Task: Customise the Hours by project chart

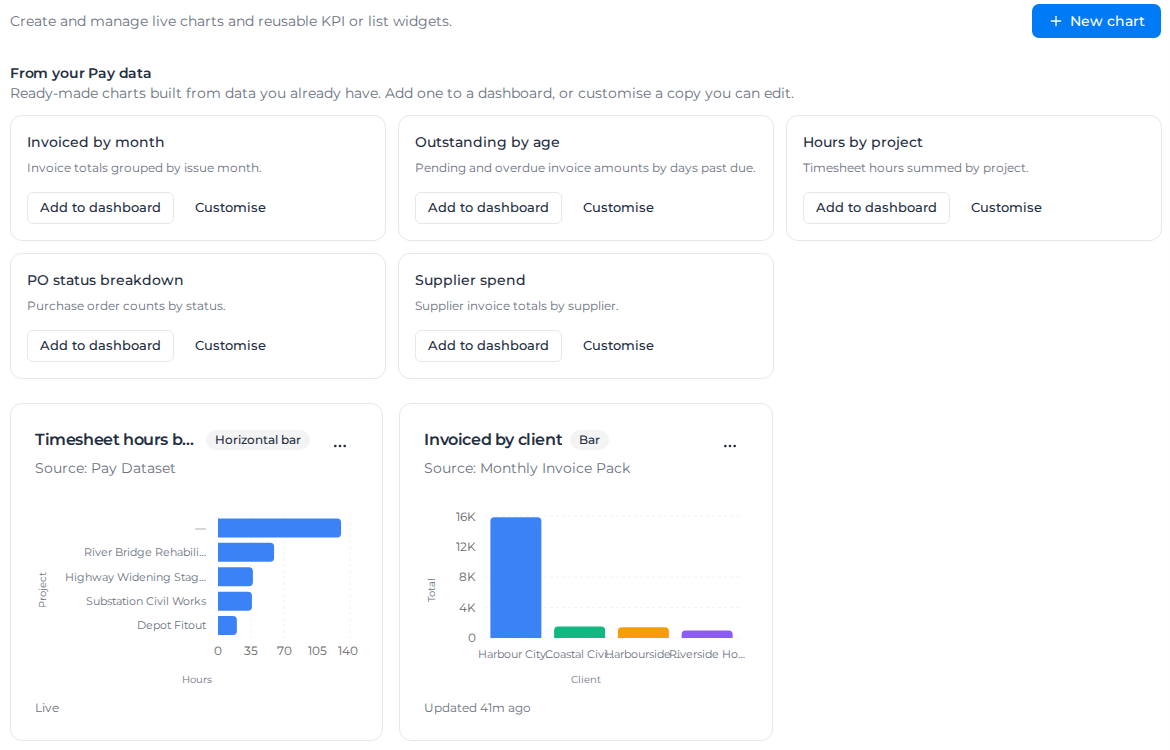Action: [x=1006, y=207]
